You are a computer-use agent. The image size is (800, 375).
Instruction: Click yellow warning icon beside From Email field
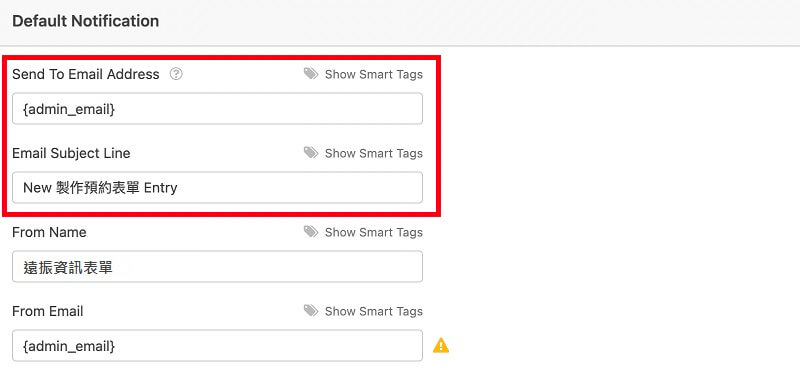(x=441, y=346)
